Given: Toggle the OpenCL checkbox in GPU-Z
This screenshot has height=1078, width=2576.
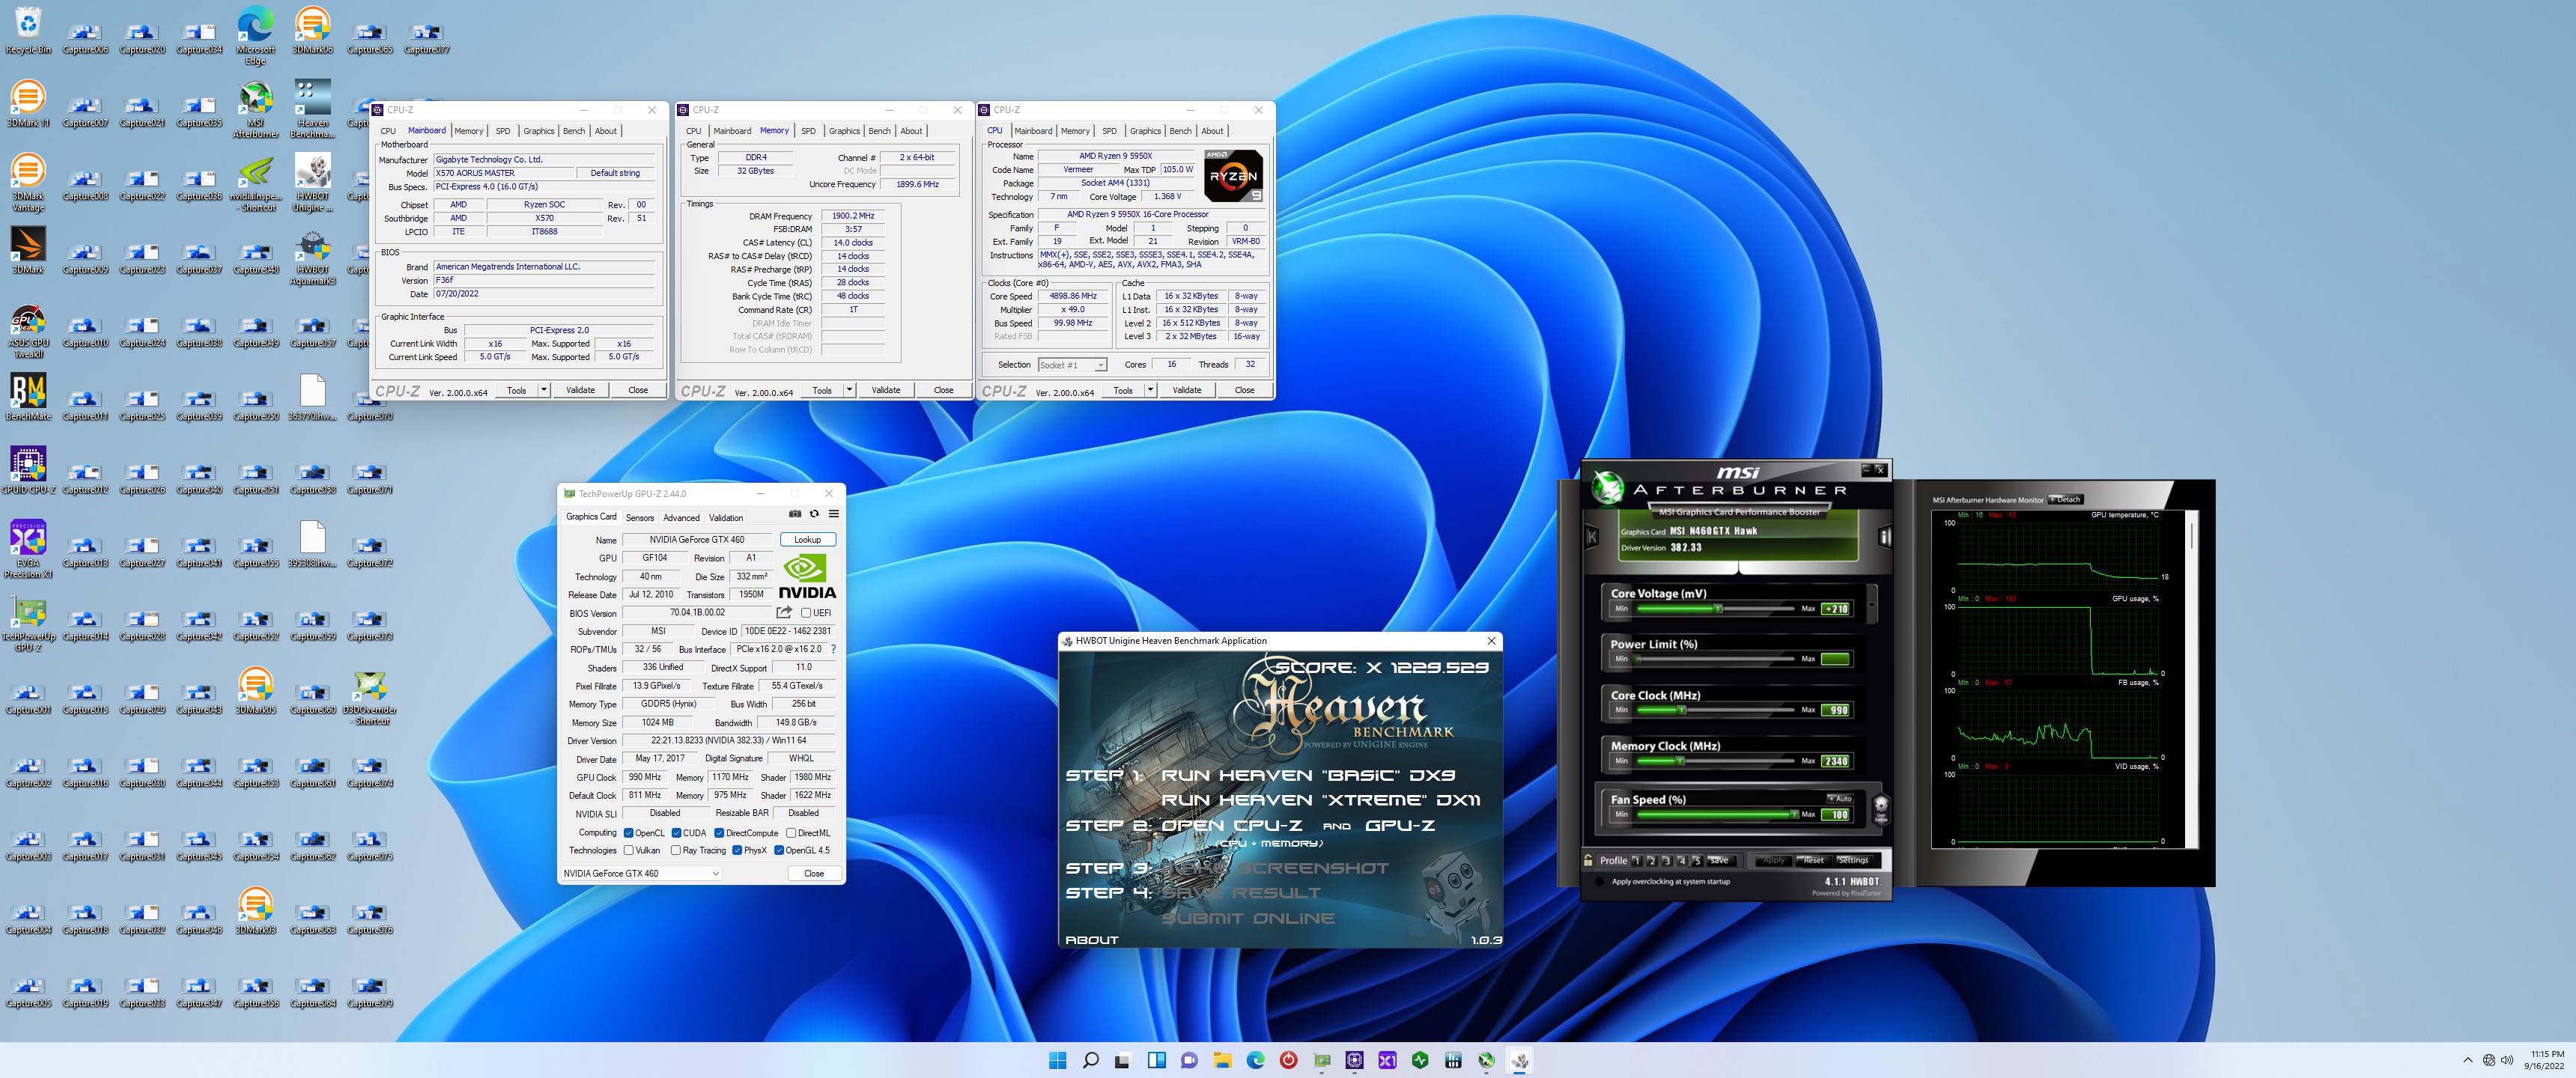Looking at the screenshot, I should (629, 833).
